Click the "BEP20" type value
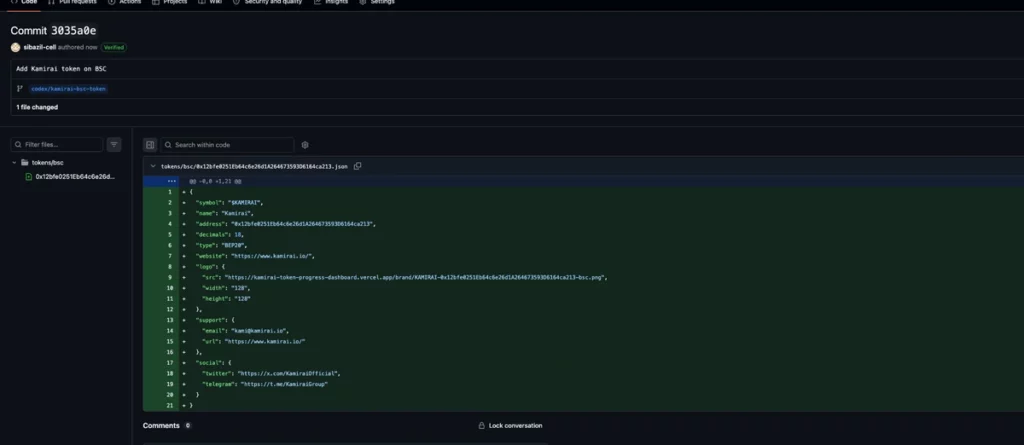Image resolution: width=1024 pixels, height=445 pixels. pyautogui.click(x=232, y=246)
